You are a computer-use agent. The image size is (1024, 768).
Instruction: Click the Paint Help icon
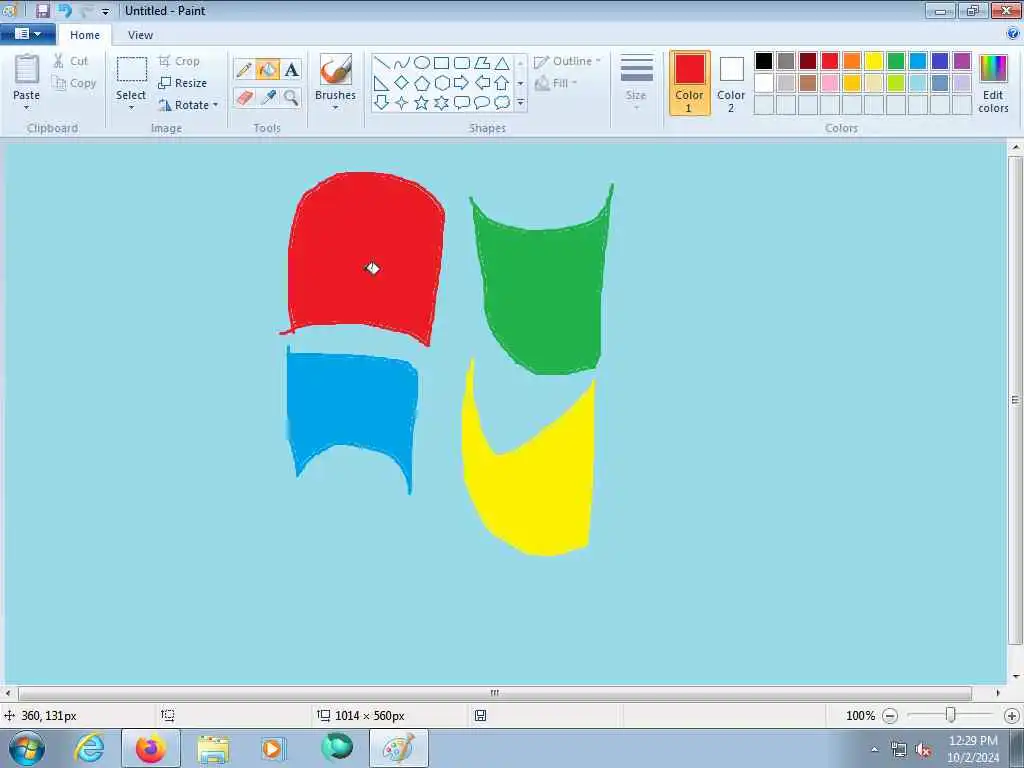(1013, 34)
